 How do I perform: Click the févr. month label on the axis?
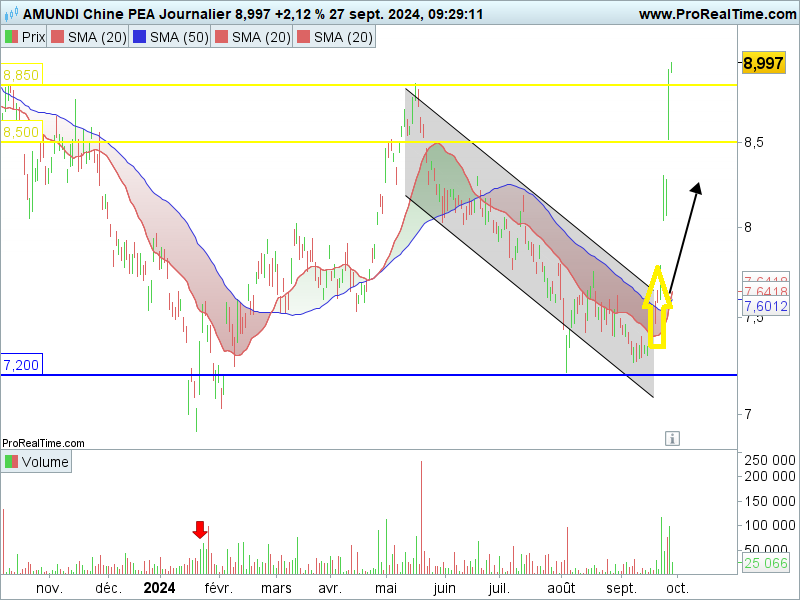(x=218, y=588)
